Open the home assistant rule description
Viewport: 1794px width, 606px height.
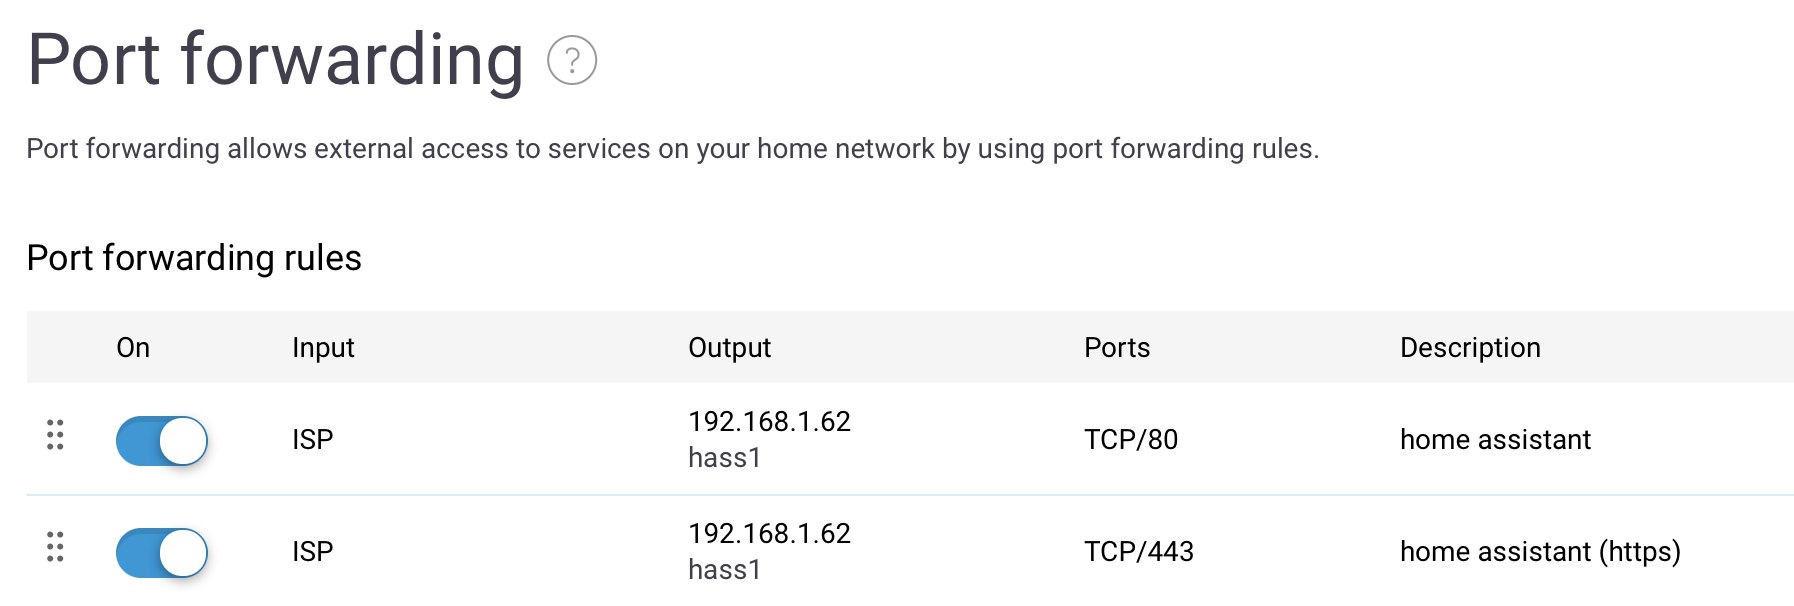pos(1495,440)
